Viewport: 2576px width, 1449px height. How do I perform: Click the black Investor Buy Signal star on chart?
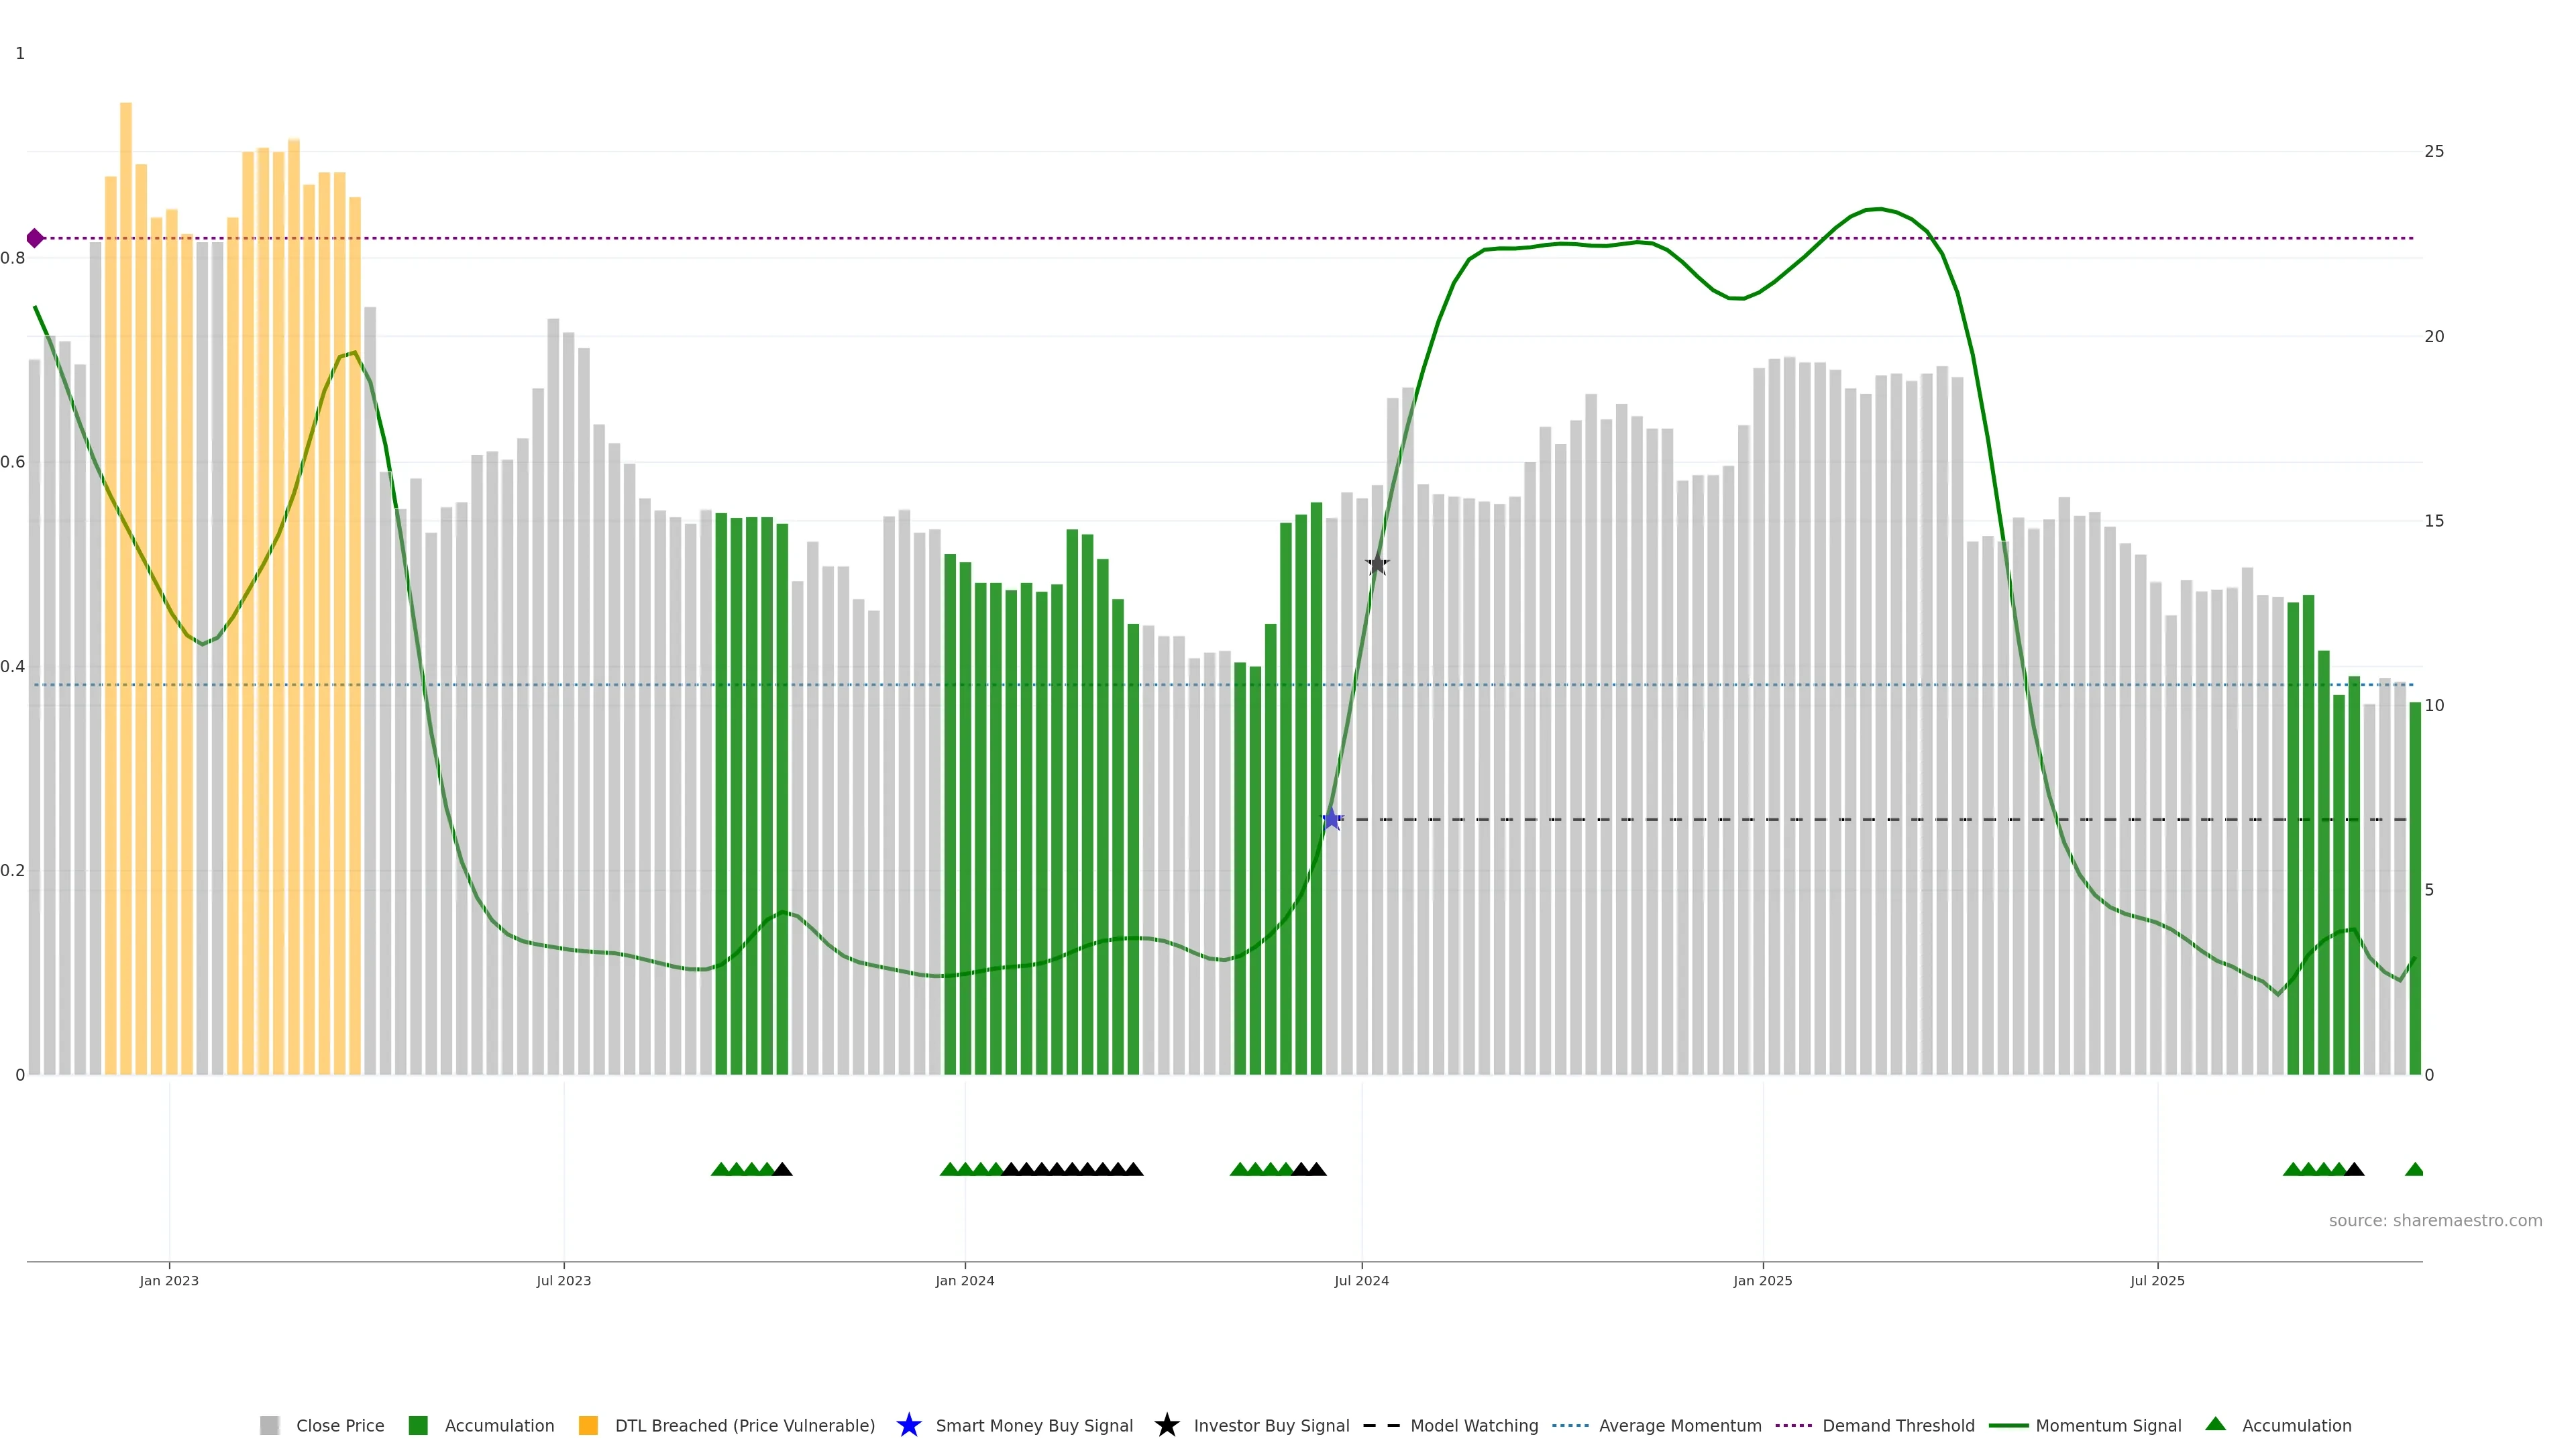click(x=1377, y=564)
